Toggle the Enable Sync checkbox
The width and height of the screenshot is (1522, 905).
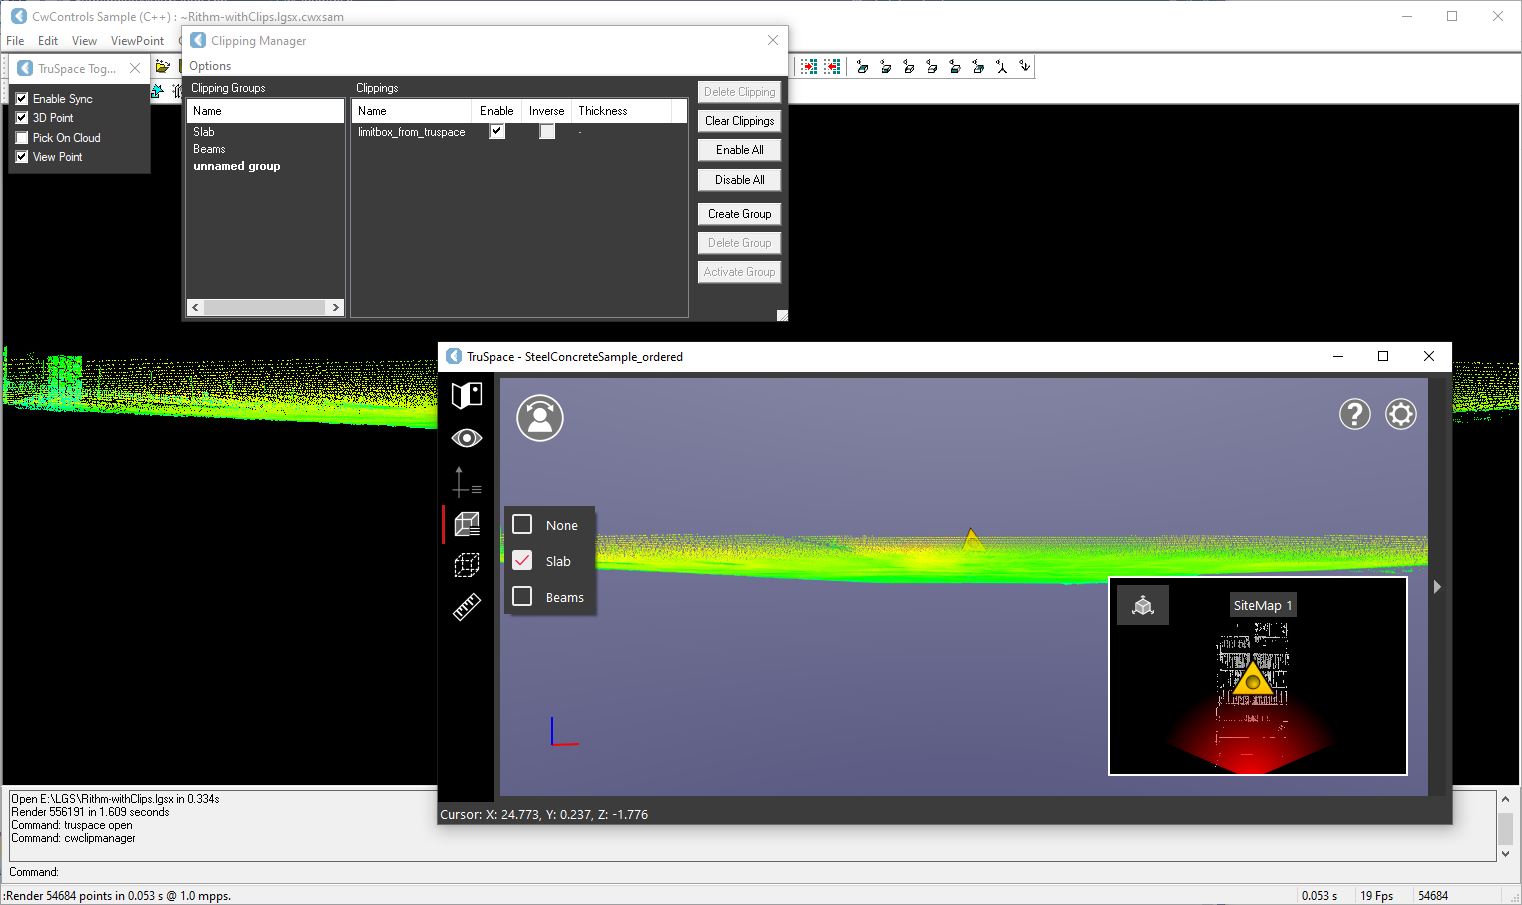point(22,99)
